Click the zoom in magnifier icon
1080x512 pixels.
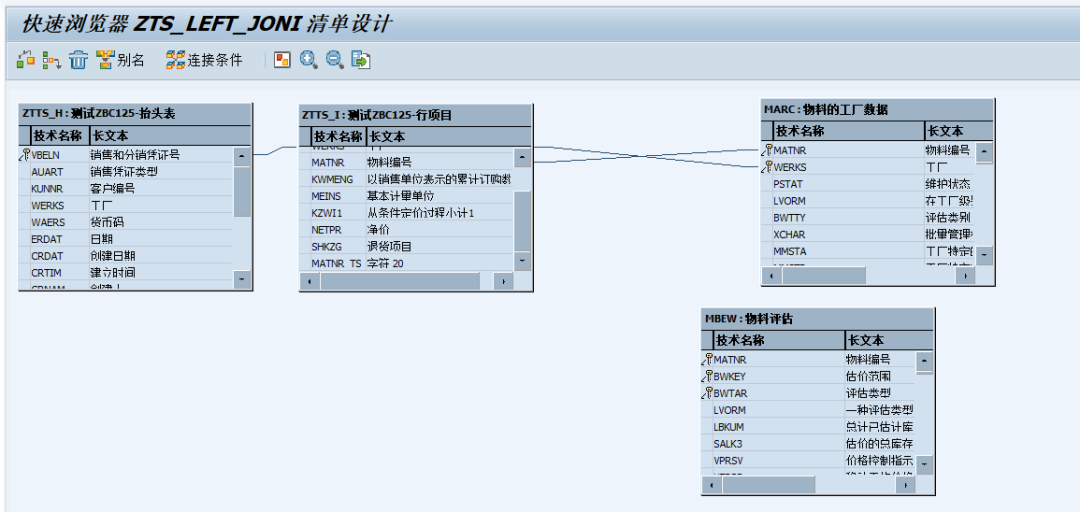[x=309, y=60]
